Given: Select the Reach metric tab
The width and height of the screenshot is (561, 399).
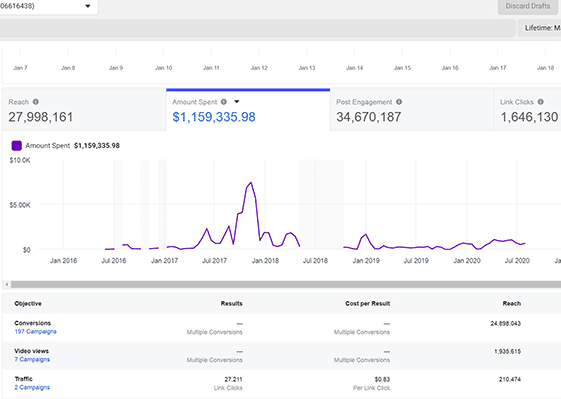Looking at the screenshot, I should coord(84,110).
